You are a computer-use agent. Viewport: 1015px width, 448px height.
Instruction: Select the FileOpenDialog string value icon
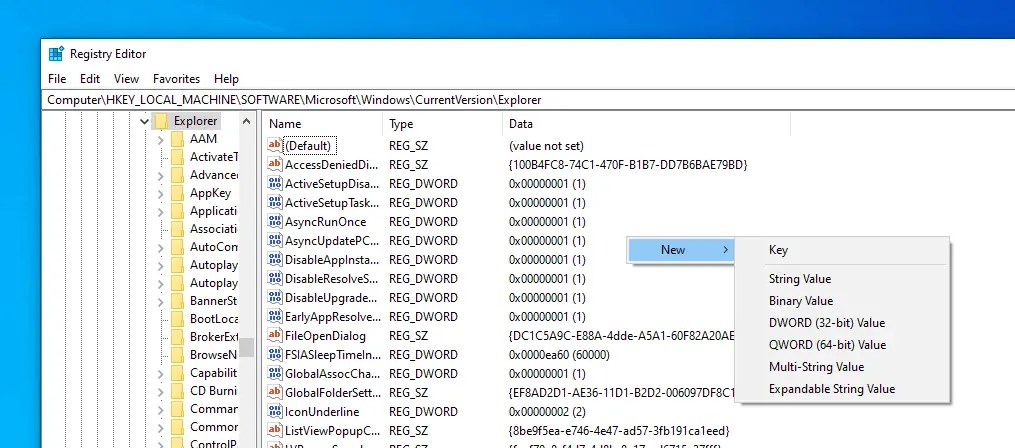tap(275, 336)
